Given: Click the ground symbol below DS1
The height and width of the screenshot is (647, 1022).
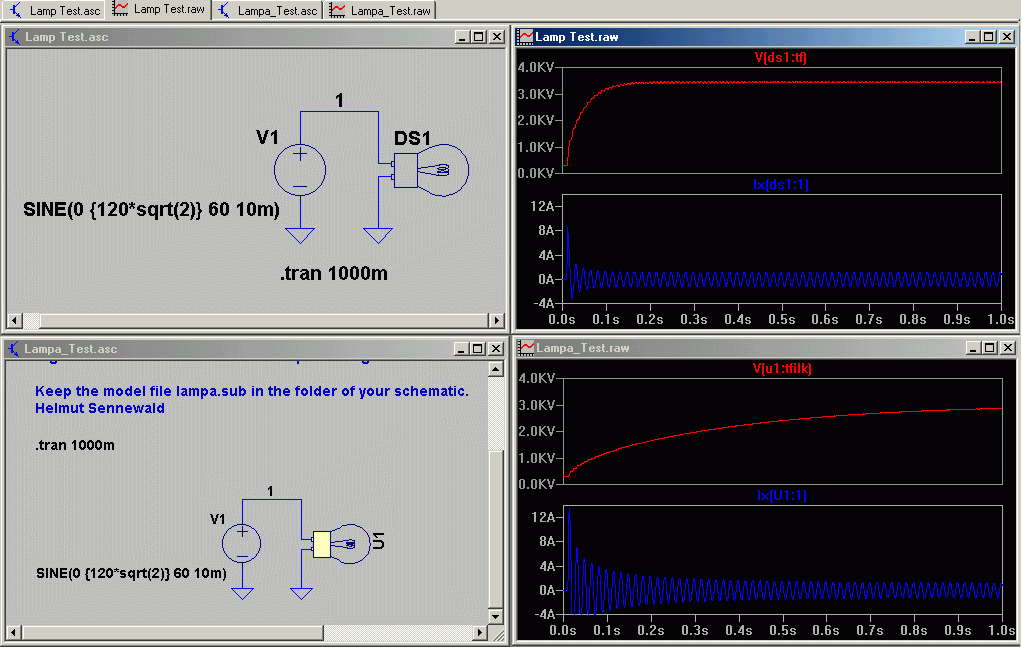Looking at the screenshot, I should point(378,235).
